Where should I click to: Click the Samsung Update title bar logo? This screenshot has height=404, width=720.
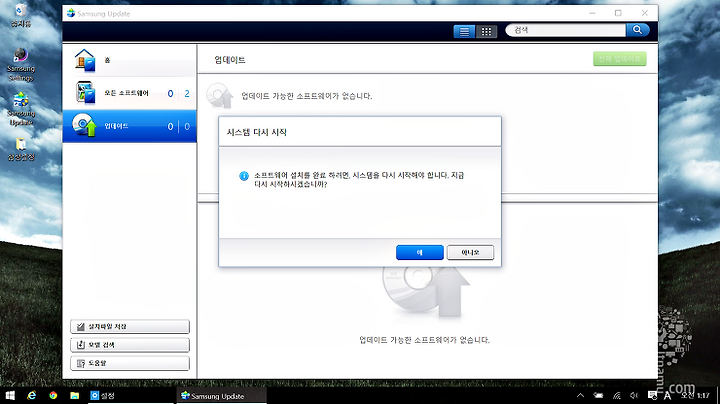click(x=71, y=13)
